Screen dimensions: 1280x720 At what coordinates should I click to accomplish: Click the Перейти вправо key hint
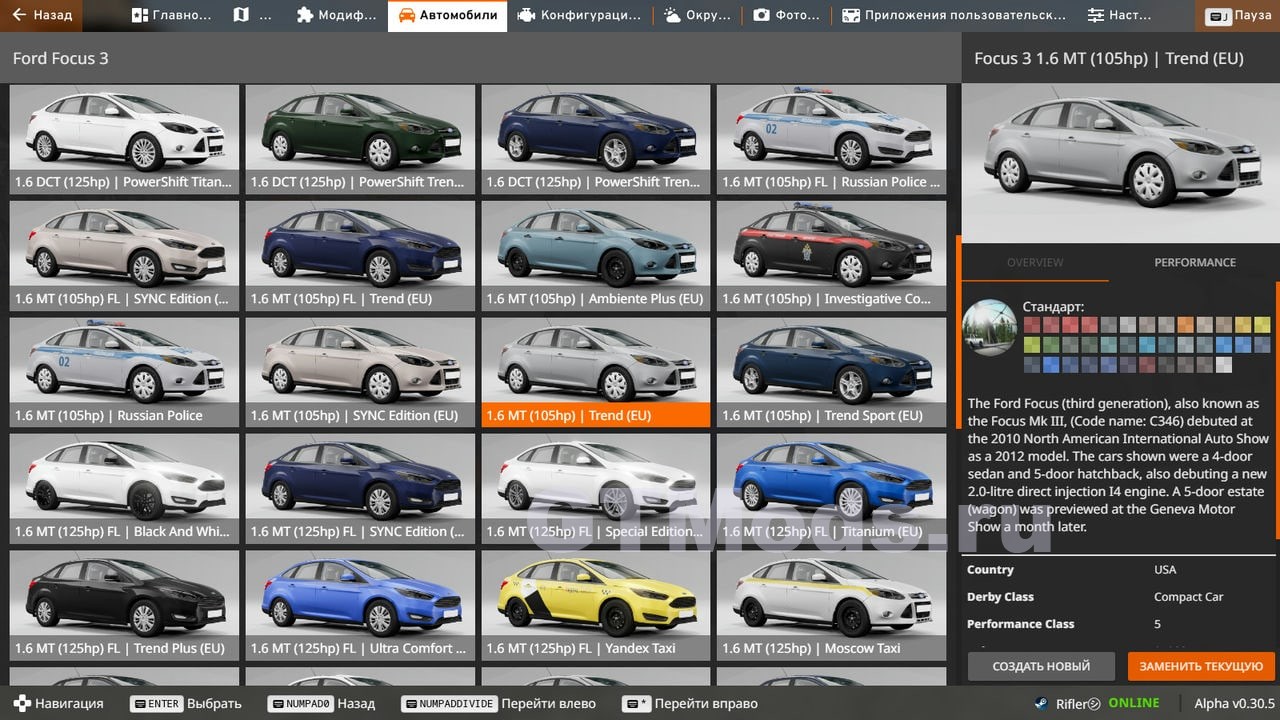click(x=690, y=703)
